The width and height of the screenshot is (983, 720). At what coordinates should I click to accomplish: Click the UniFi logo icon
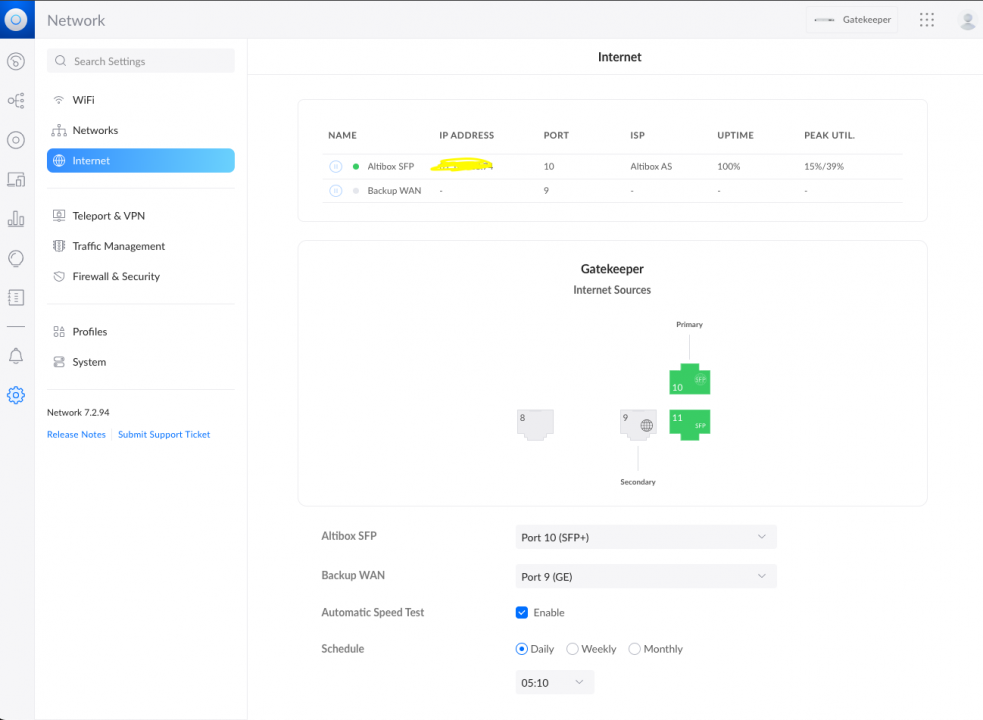[x=16, y=19]
